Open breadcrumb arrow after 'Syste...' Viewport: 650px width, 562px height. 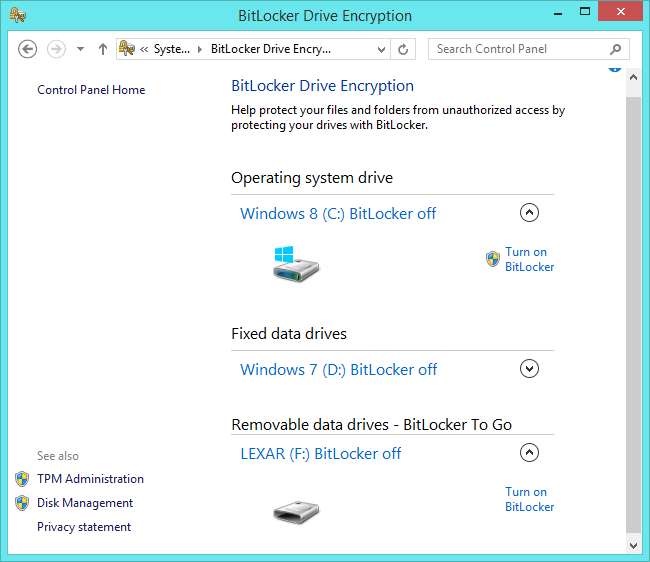(200, 50)
